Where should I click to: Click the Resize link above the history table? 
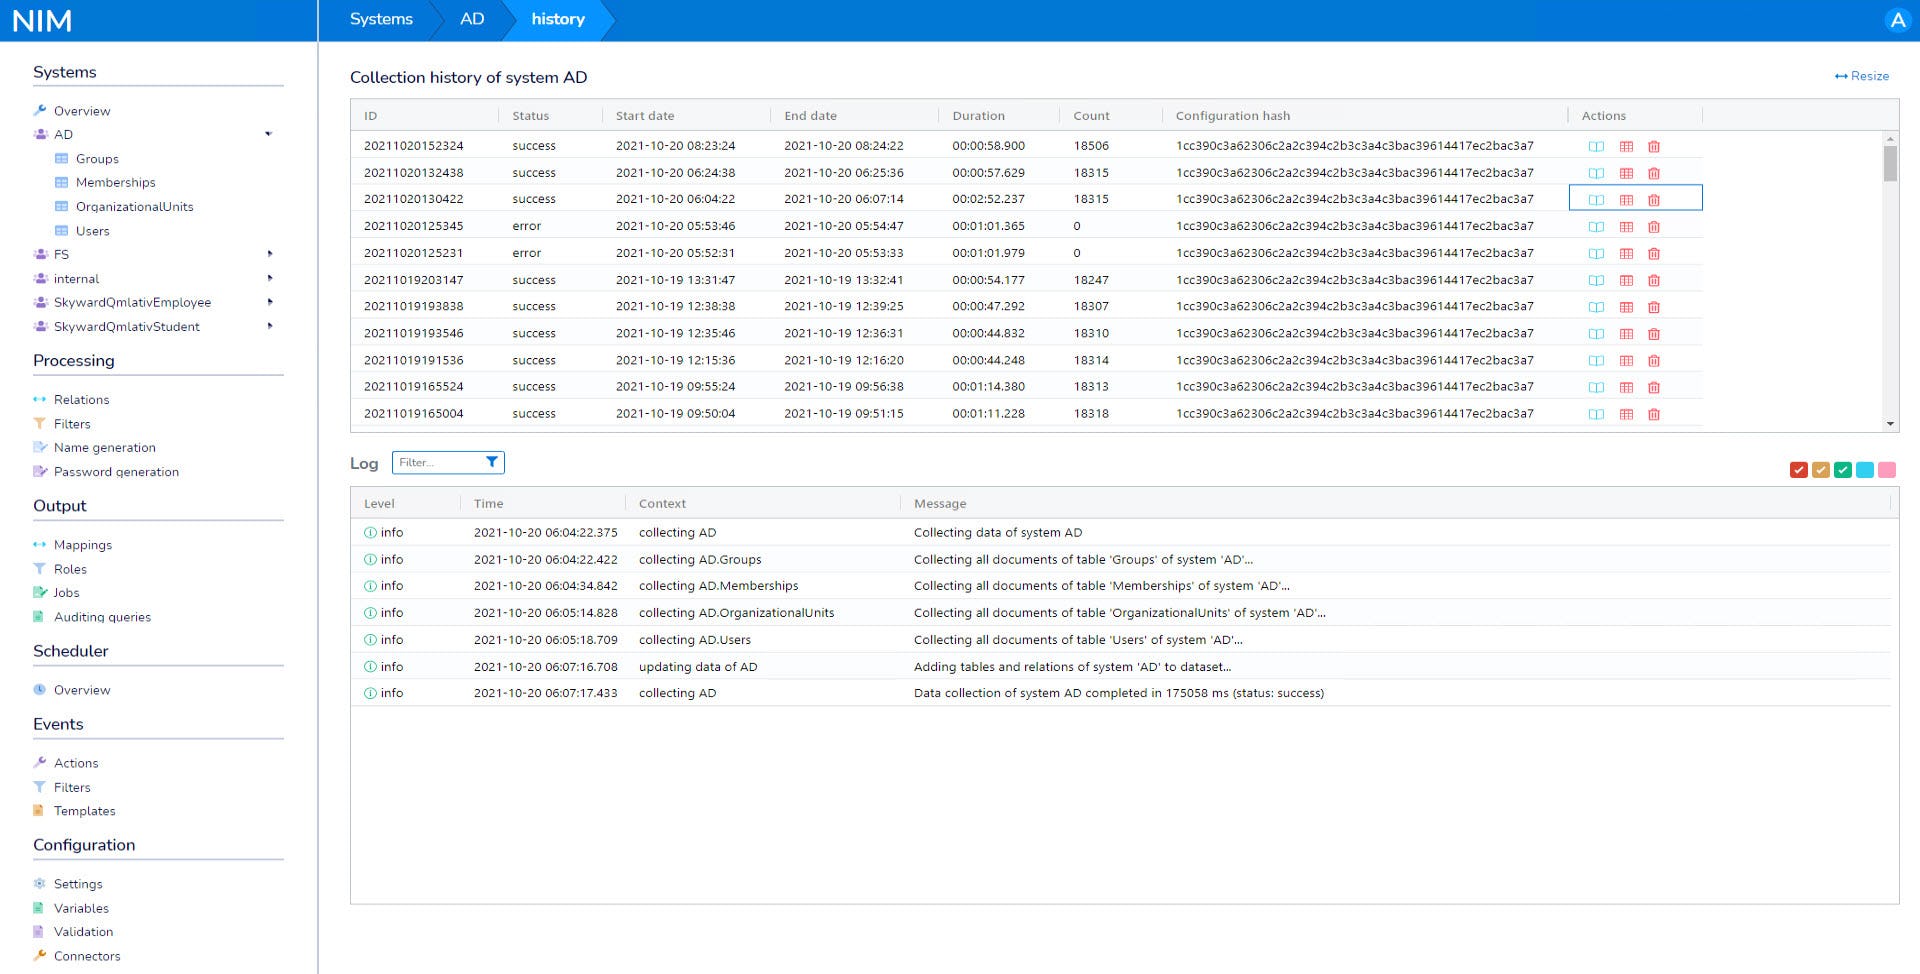[1862, 76]
